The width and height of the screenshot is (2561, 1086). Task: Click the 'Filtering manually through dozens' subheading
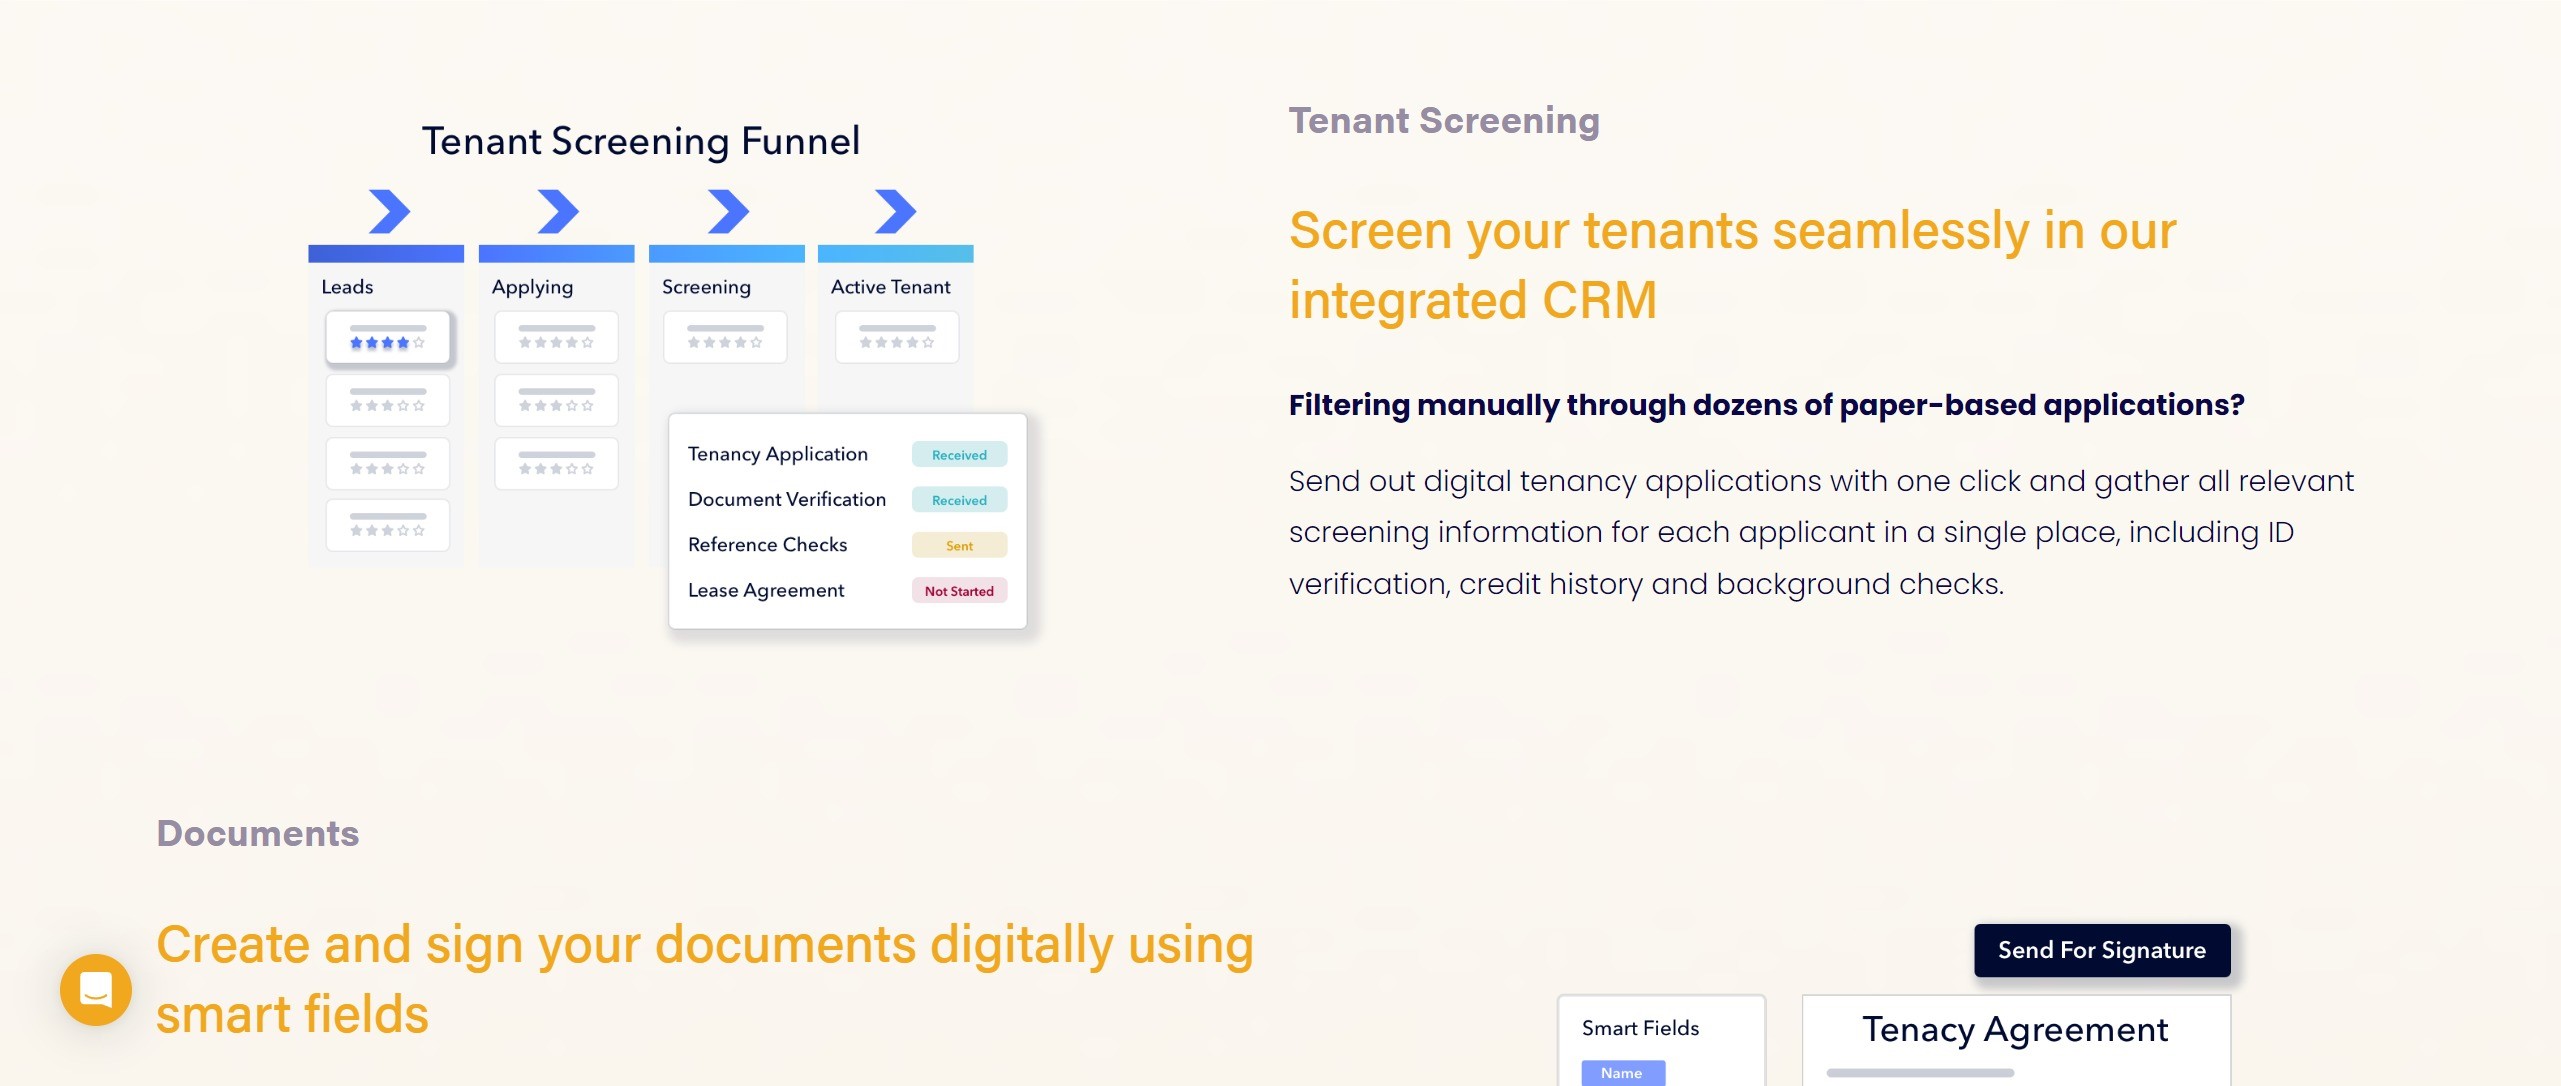[1766, 405]
